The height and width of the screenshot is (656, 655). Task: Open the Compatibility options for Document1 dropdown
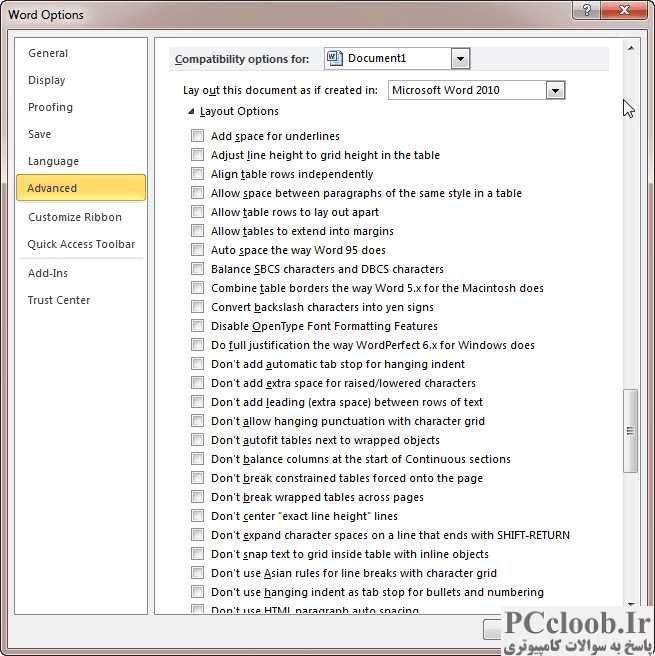point(461,59)
